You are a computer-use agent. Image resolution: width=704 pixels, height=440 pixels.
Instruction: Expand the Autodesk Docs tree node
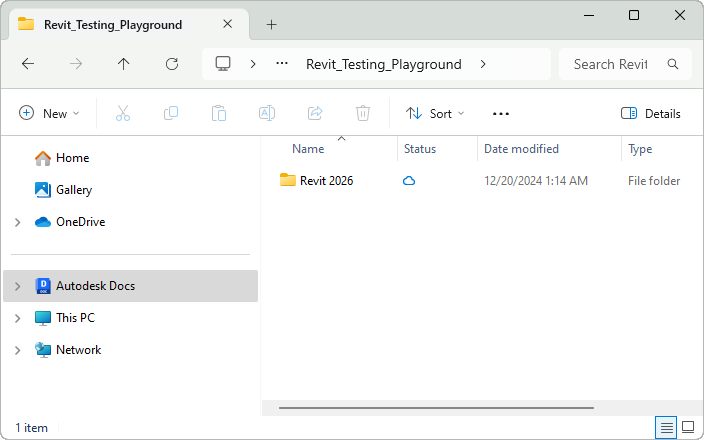click(x=18, y=286)
